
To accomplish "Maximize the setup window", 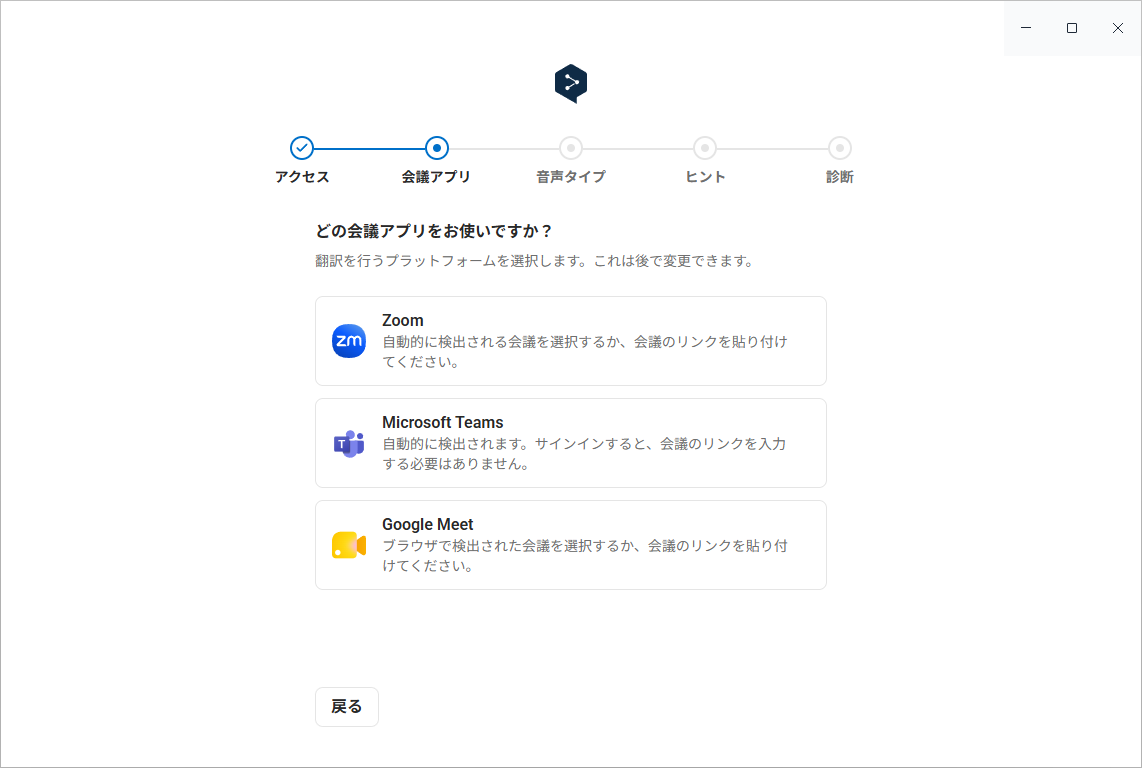I will [1072, 28].
